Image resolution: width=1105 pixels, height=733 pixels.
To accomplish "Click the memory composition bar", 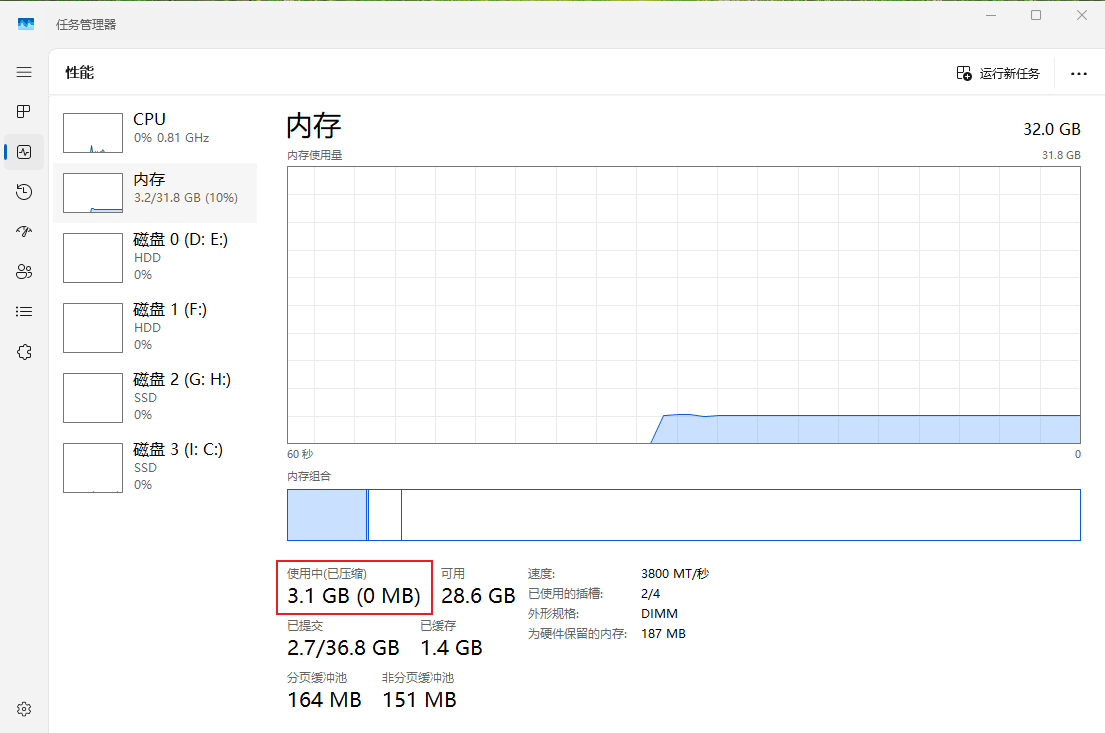I will 683,515.
